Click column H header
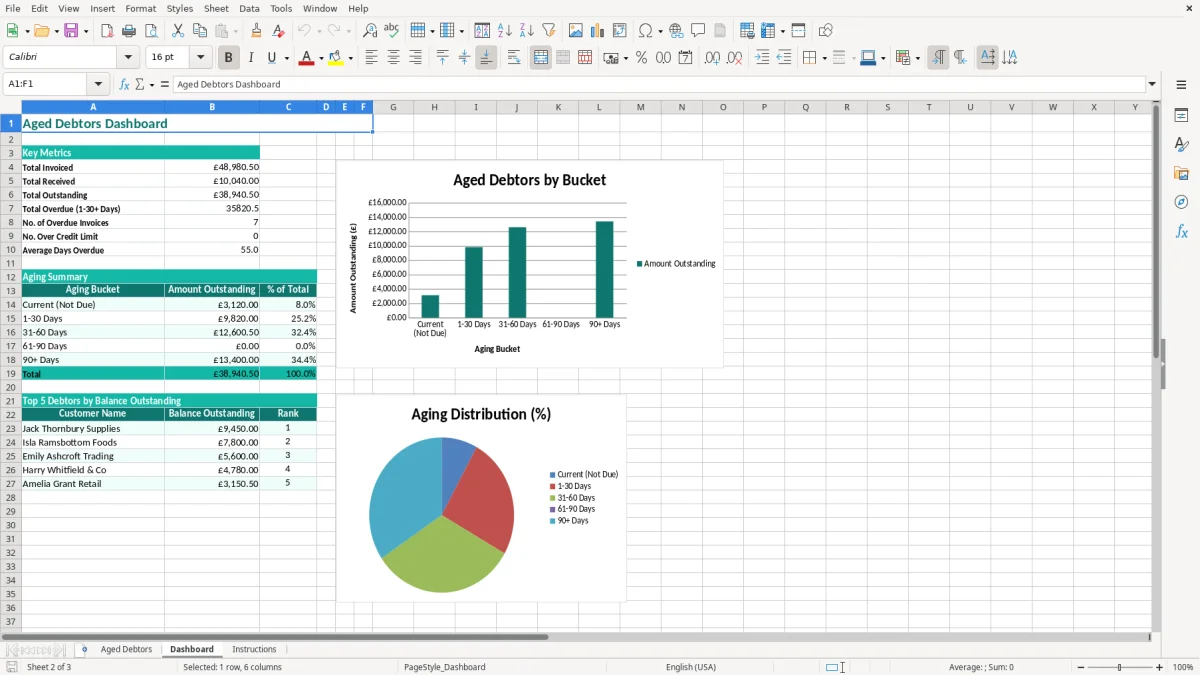Screen dimensions: 1200x675 click(434, 107)
